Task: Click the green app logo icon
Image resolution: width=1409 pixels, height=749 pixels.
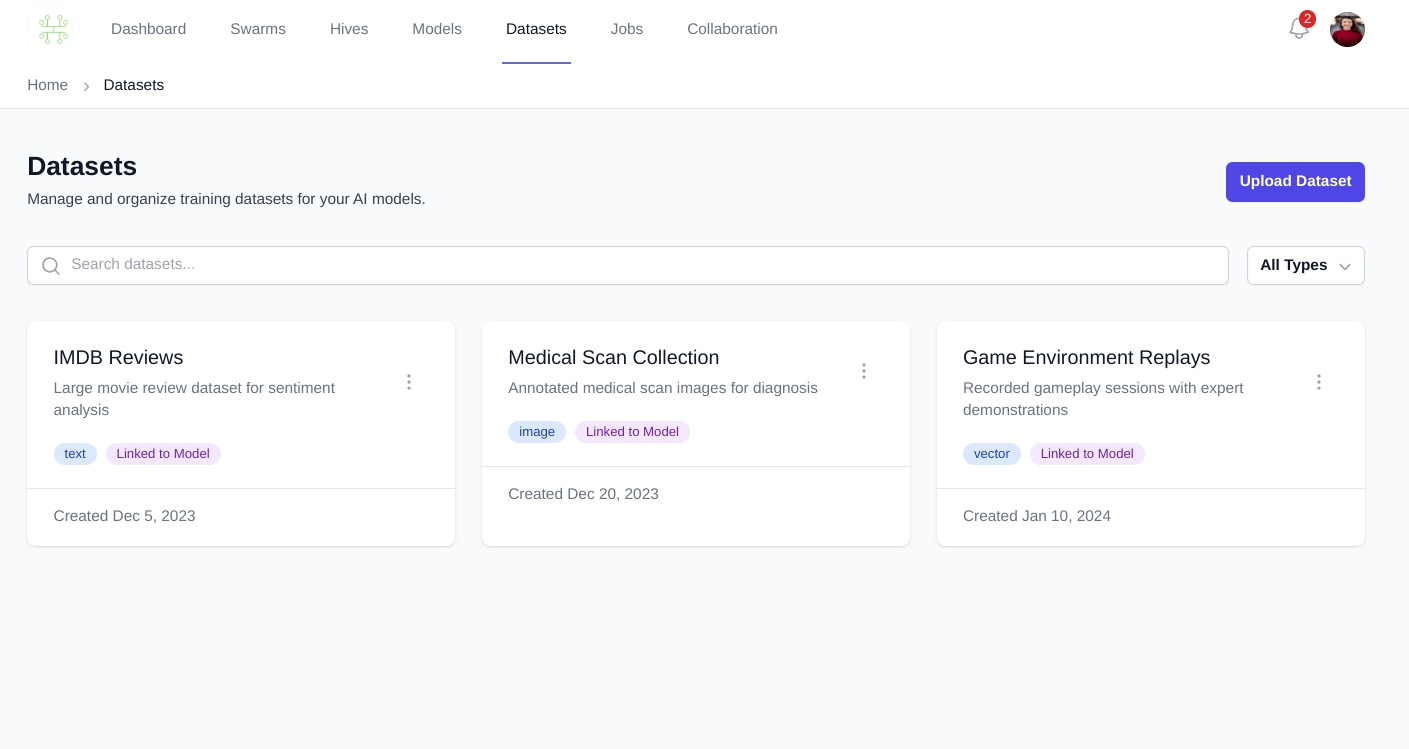Action: 53,29
